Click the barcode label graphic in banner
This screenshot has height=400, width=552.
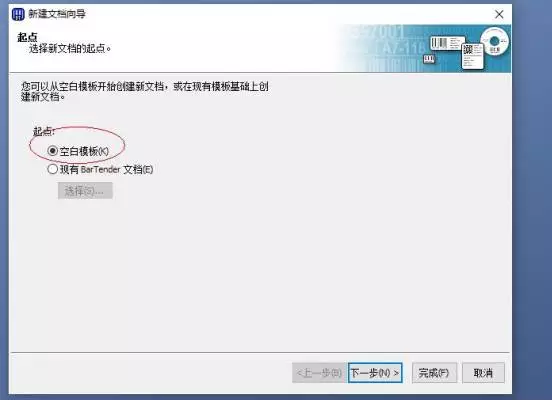click(446, 44)
